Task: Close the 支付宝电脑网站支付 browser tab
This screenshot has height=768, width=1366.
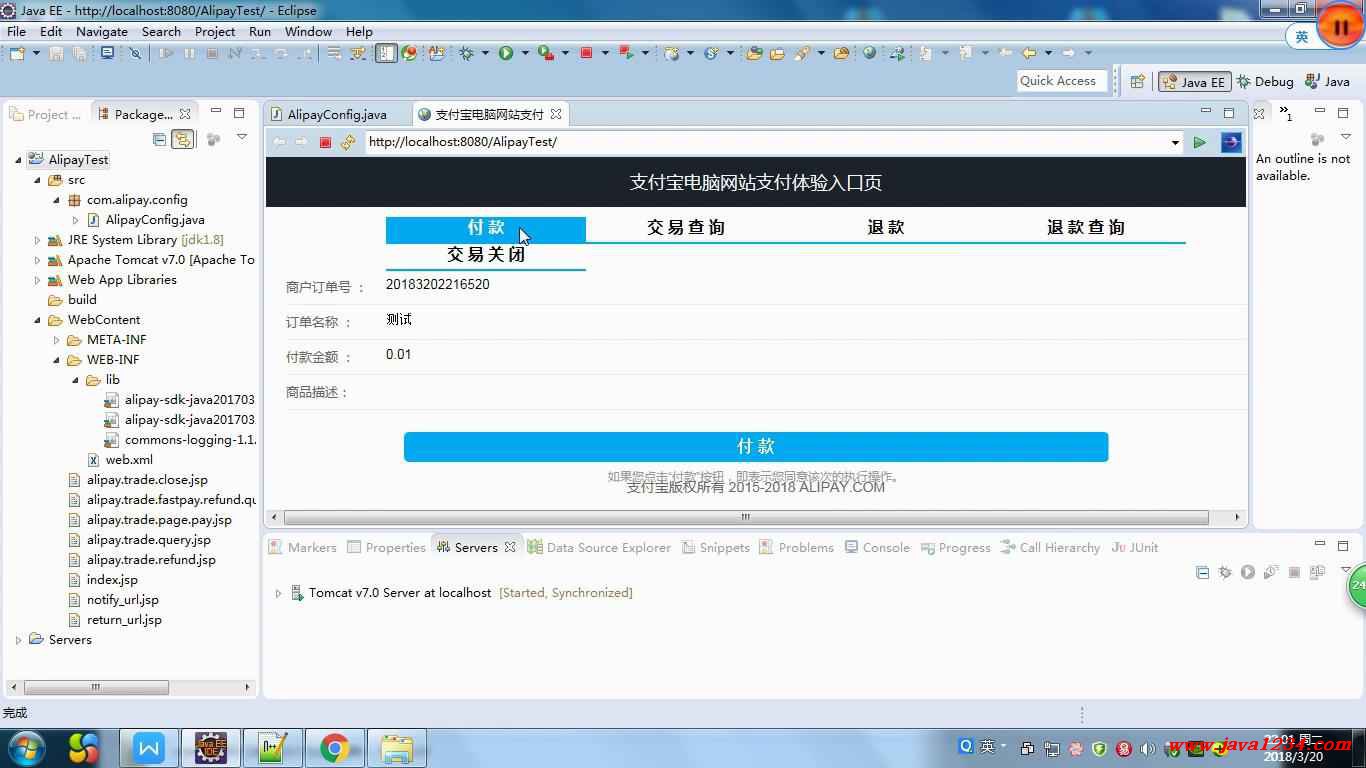Action: (x=556, y=114)
